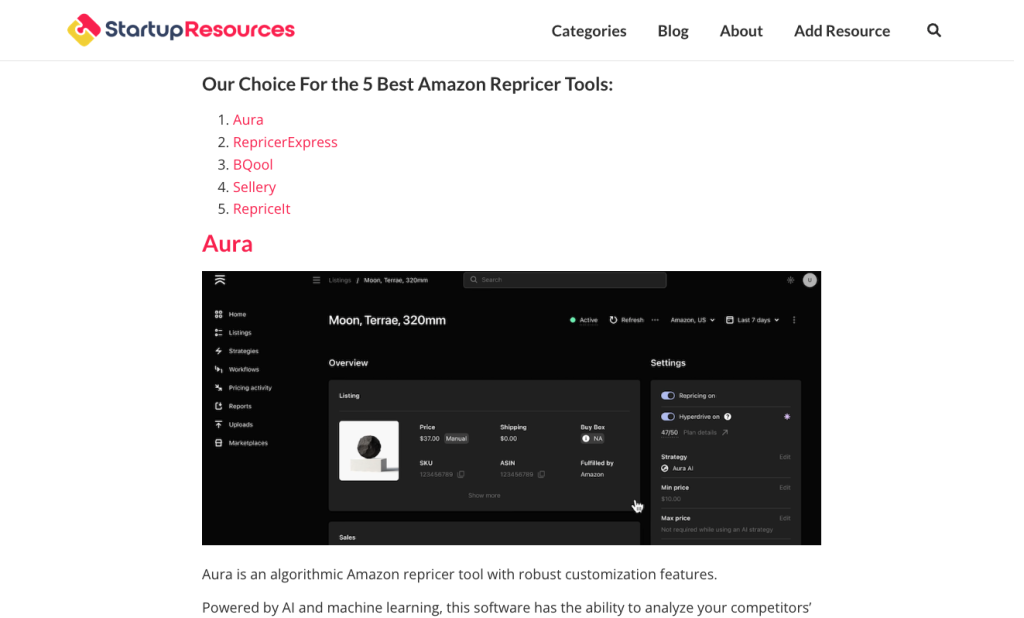This screenshot has height=618, width=1024.
Task: Click the 'Moon, Terrae, 320mm' title
Action: click(387, 320)
